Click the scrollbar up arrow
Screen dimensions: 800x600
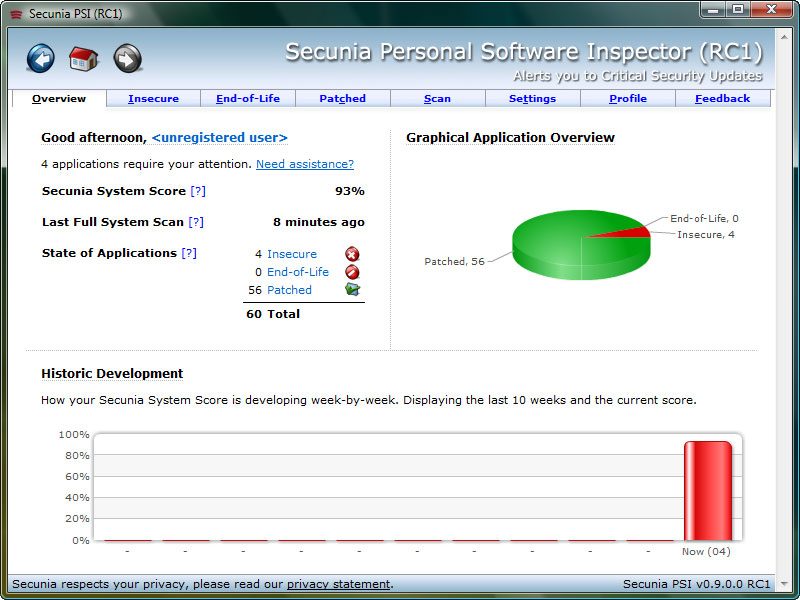tap(784, 37)
